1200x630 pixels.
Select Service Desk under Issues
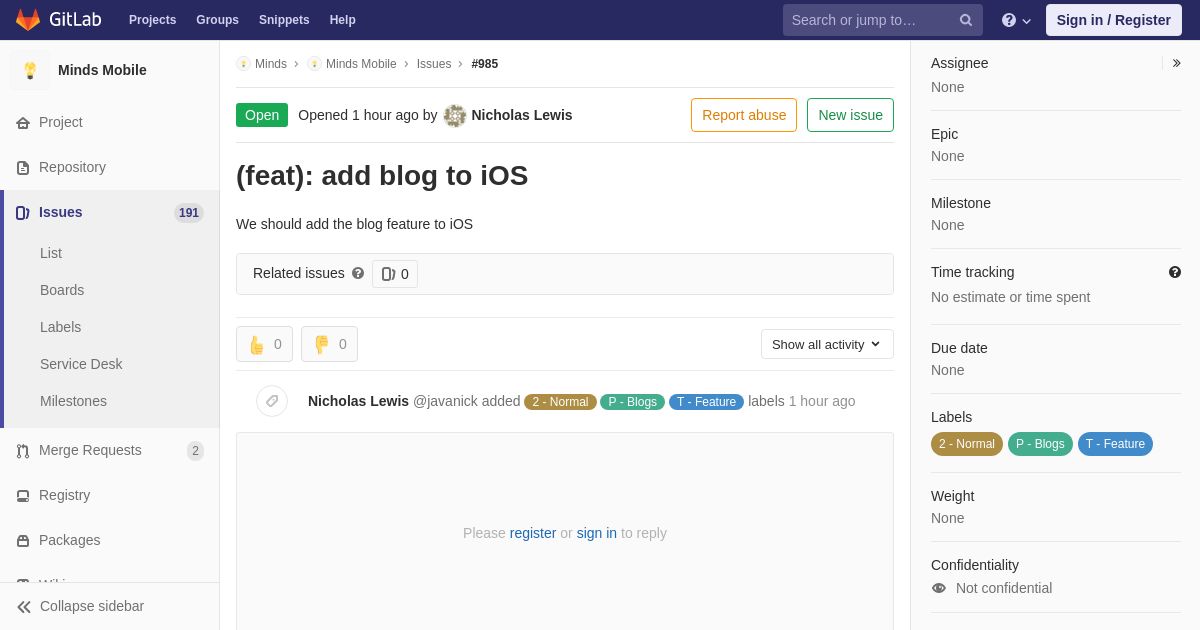pos(81,364)
